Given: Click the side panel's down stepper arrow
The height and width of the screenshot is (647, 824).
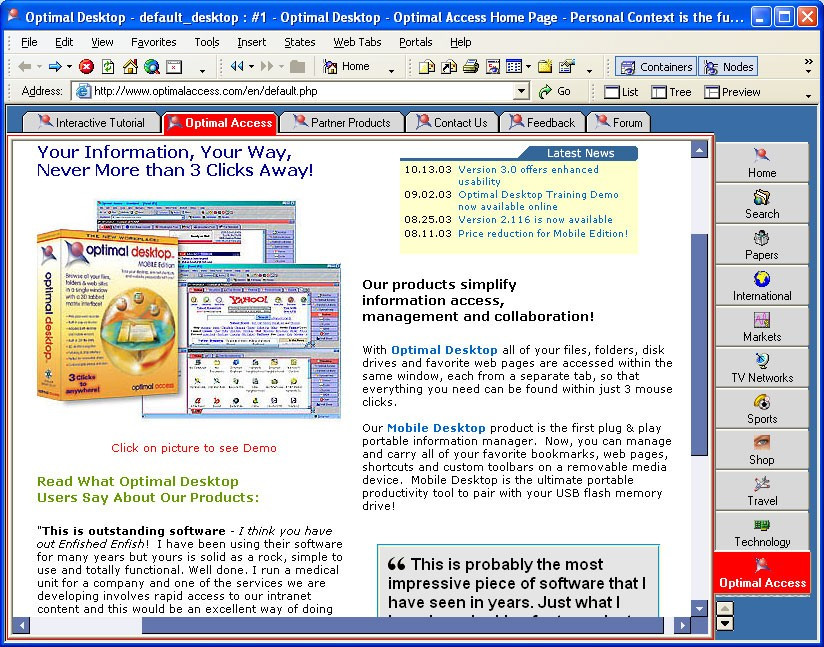Looking at the screenshot, I should point(725,623).
